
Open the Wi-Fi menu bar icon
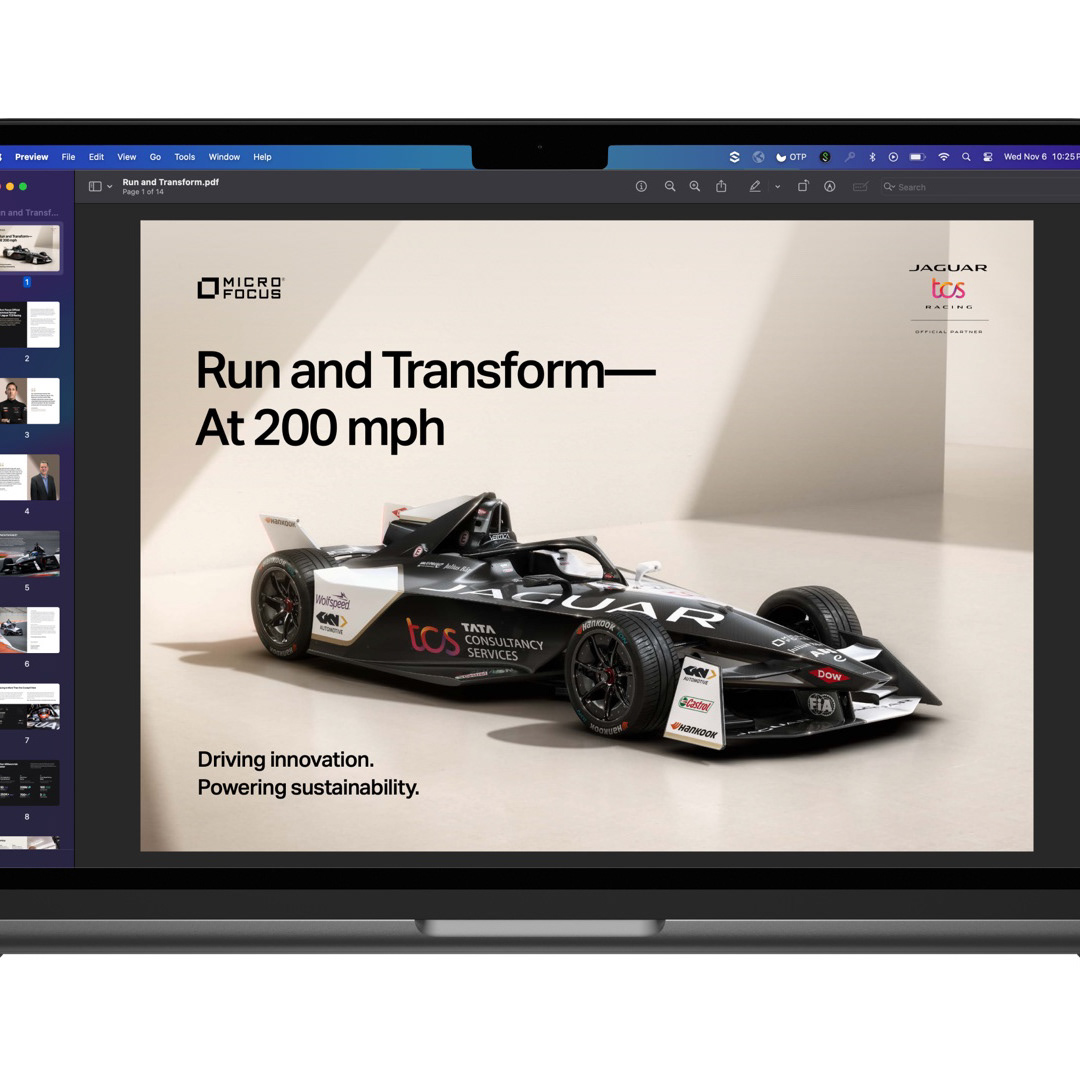click(944, 157)
